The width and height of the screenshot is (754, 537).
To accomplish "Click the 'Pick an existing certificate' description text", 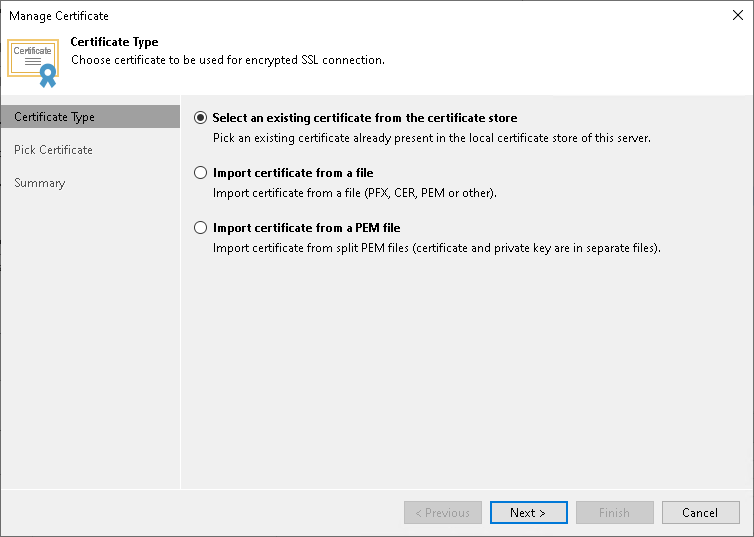I will [431, 138].
